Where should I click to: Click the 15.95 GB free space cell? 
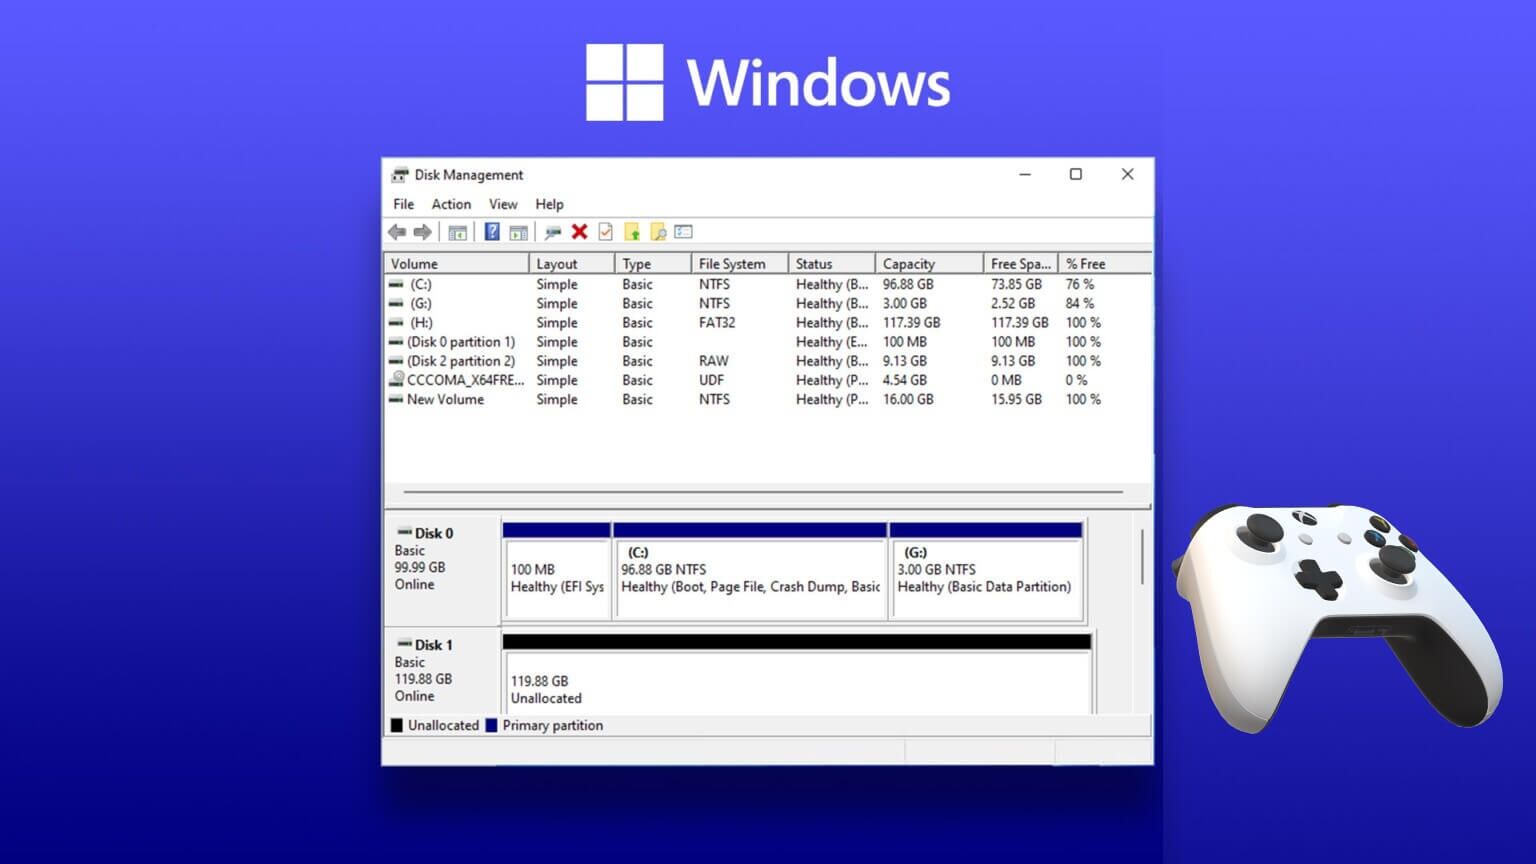tap(1016, 399)
